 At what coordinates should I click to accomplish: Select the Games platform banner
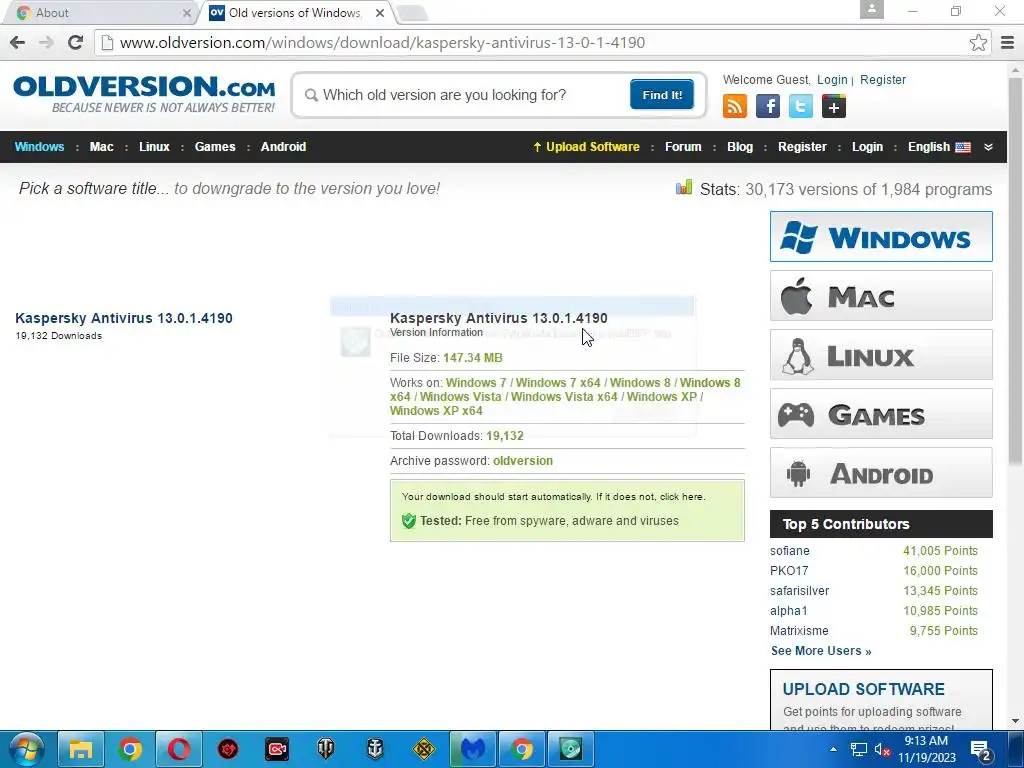(881, 414)
